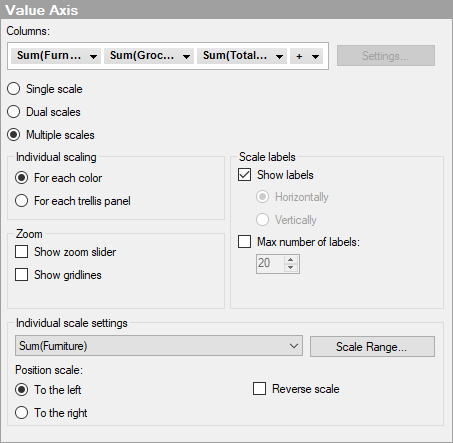The image size is (453, 443).
Task: Click the max labels number field showing 20
Action: point(270,264)
